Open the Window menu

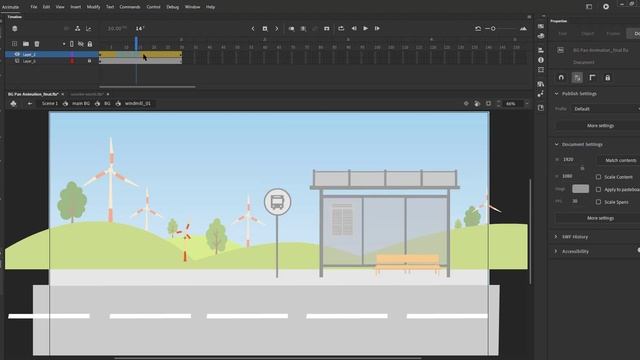(x=192, y=7)
